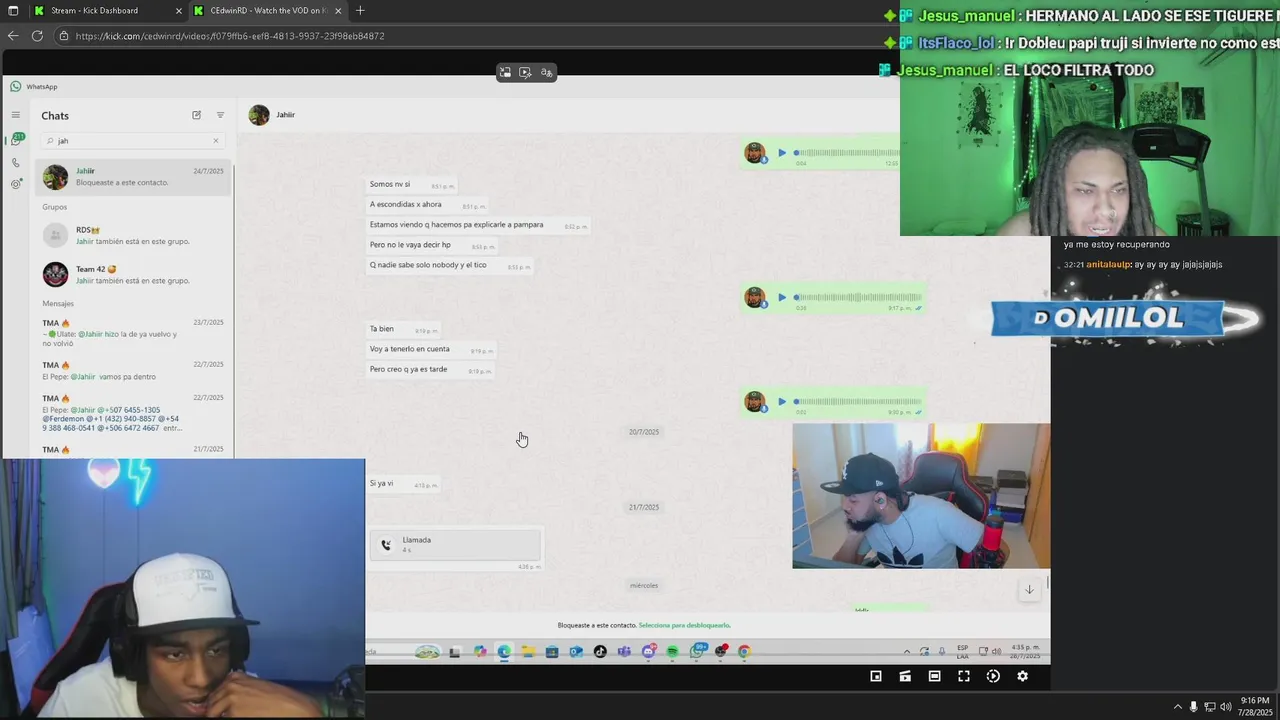
Task: Open the Chats section with the 211 badge
Action: click(15, 140)
